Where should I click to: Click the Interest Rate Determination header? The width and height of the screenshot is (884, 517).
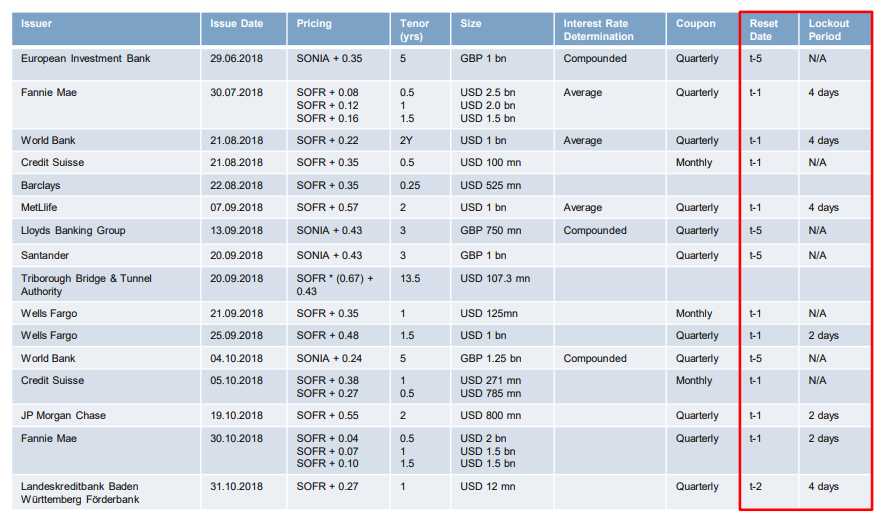[610, 29]
